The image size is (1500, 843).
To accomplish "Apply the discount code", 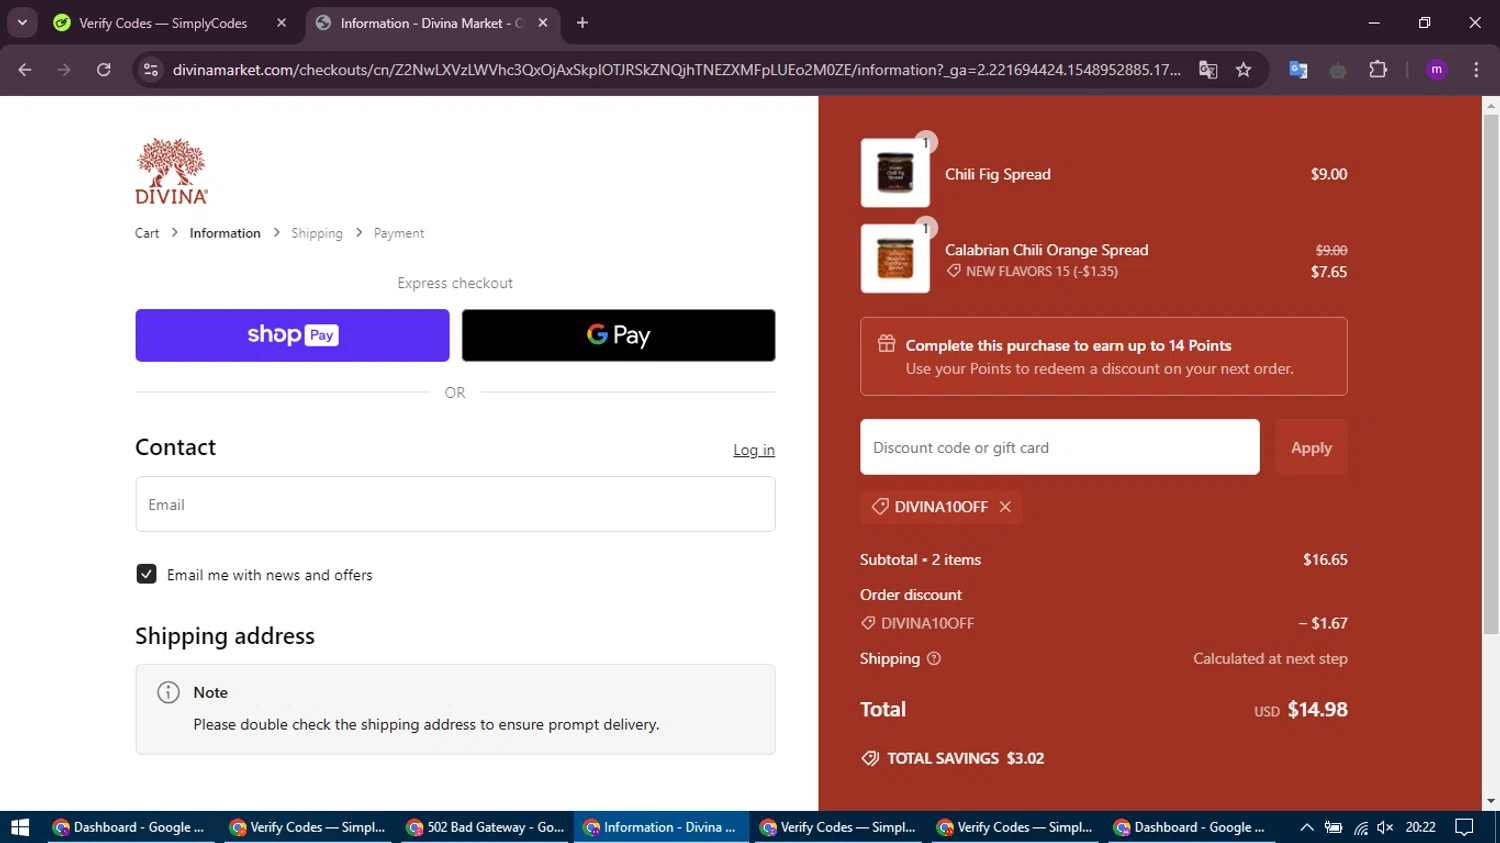I will [x=1311, y=447].
